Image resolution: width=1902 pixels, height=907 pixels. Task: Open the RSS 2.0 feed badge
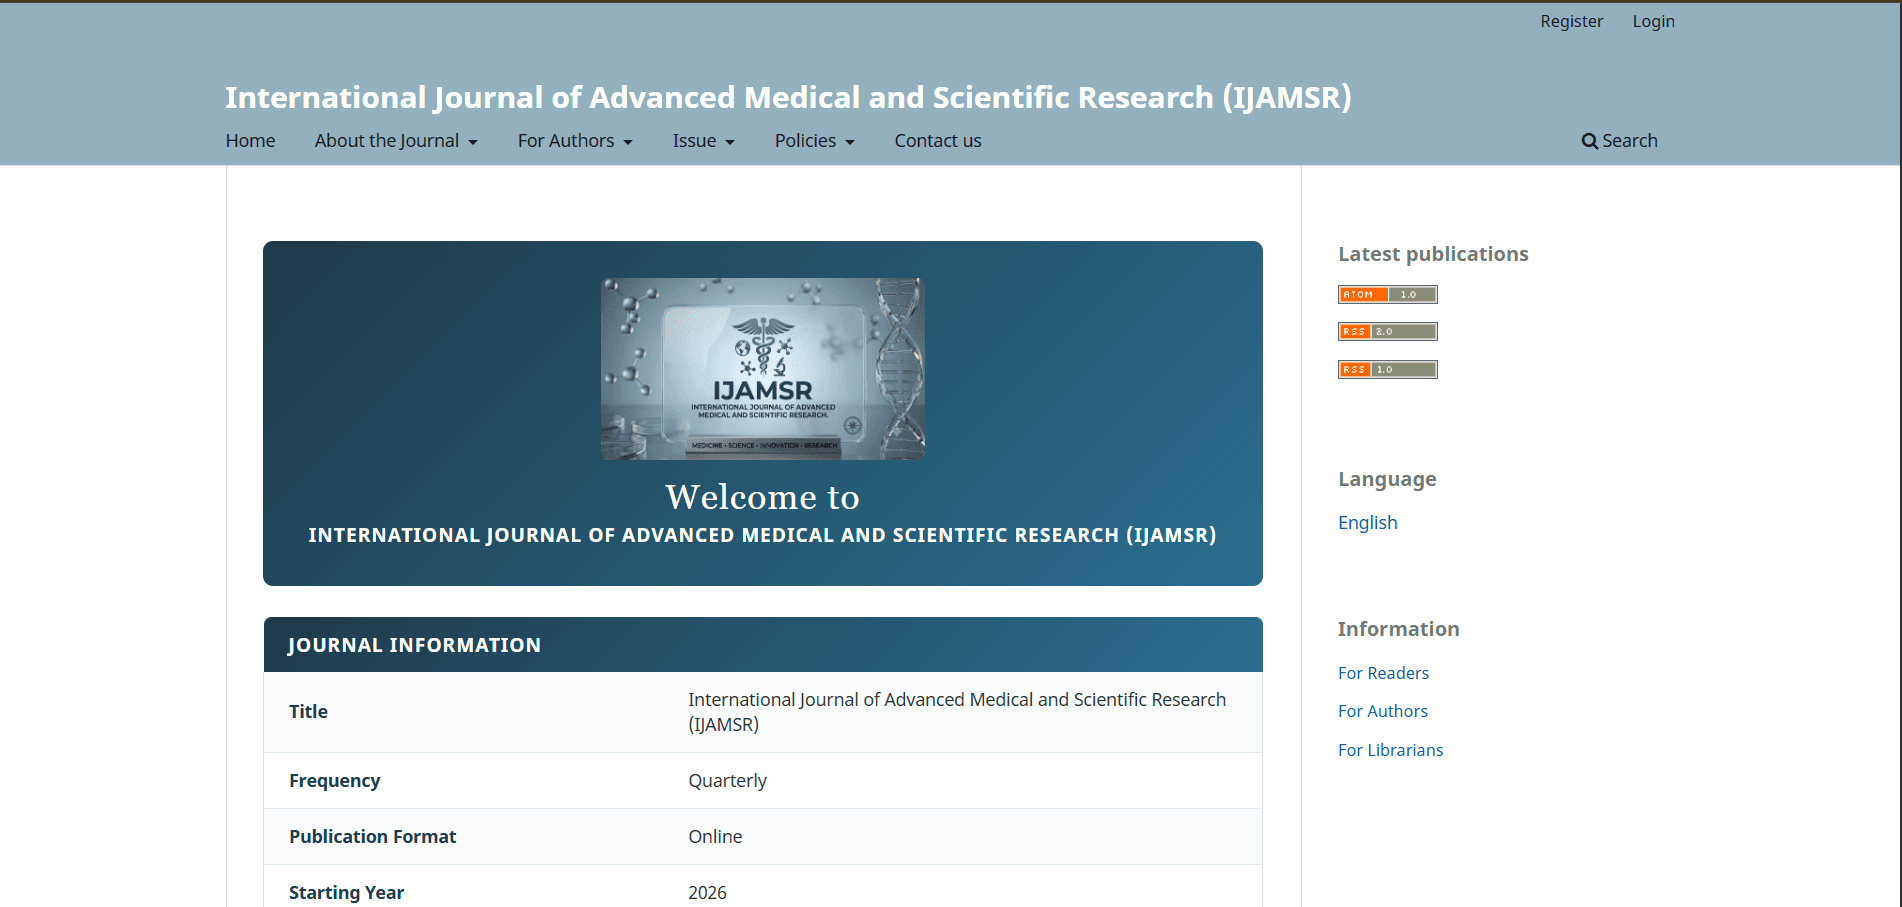pos(1387,331)
